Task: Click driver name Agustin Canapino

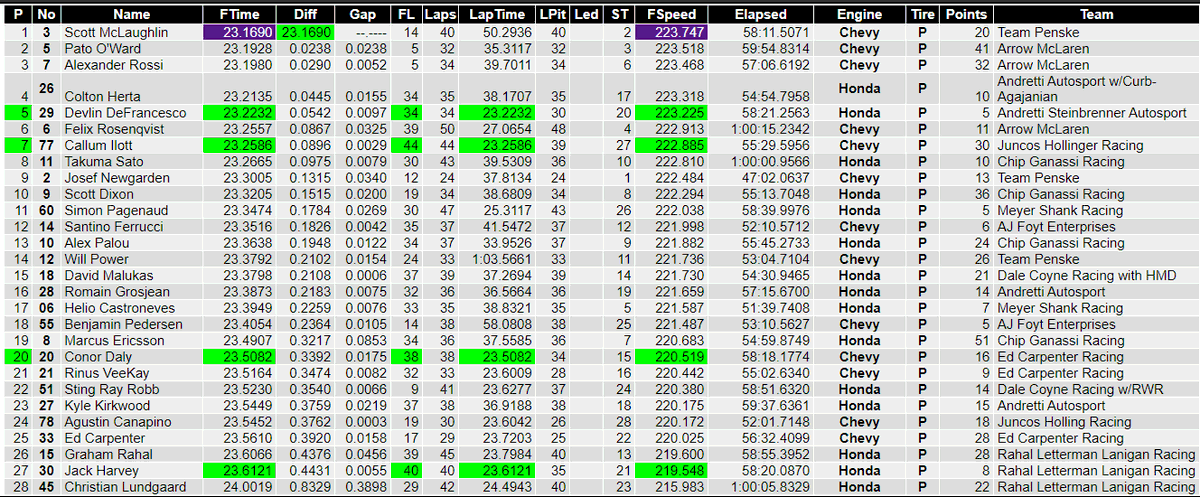Action: (118, 421)
